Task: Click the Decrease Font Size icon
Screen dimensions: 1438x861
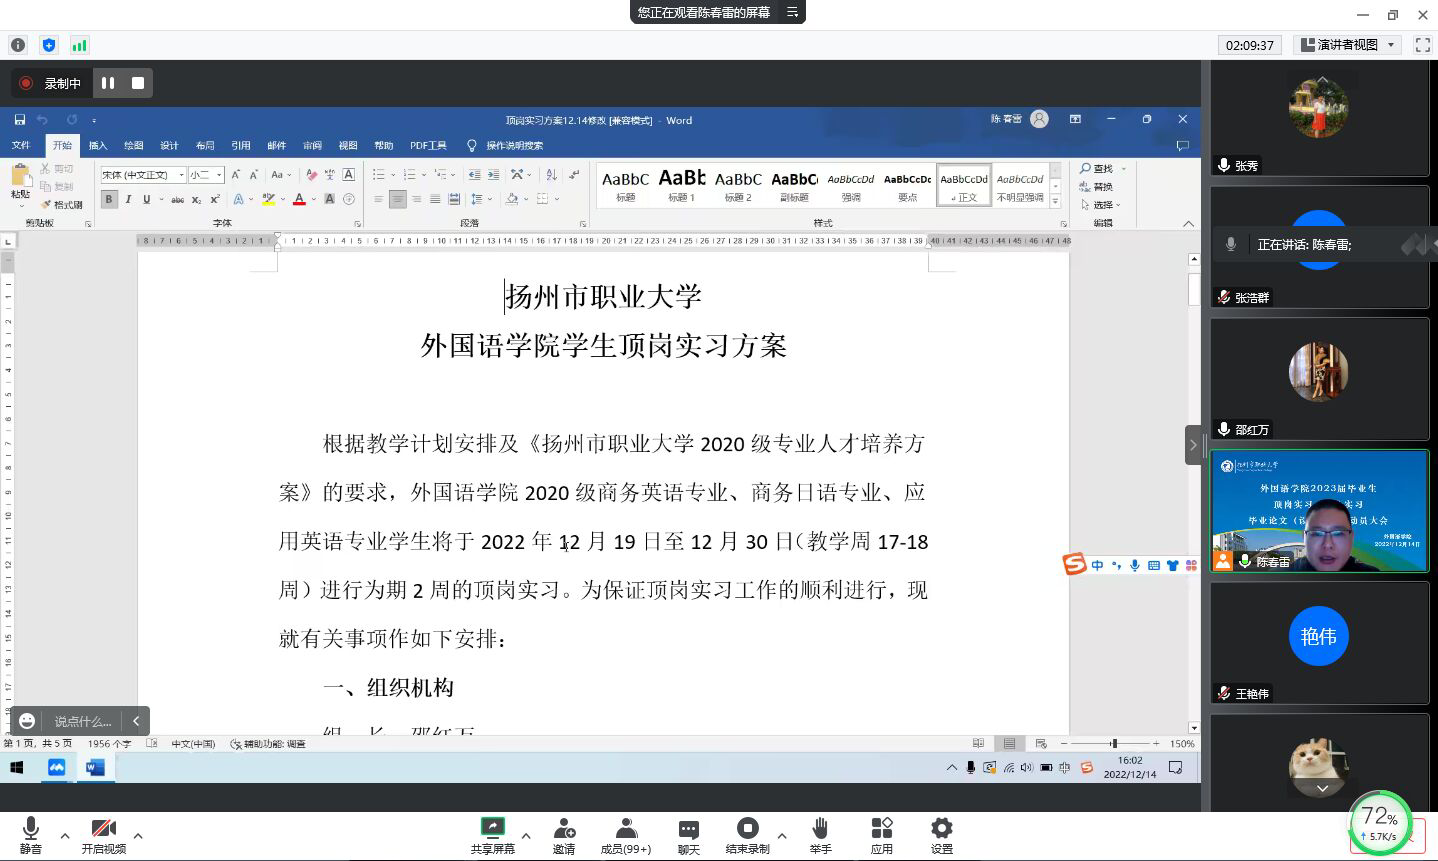Action: pyautogui.click(x=254, y=175)
